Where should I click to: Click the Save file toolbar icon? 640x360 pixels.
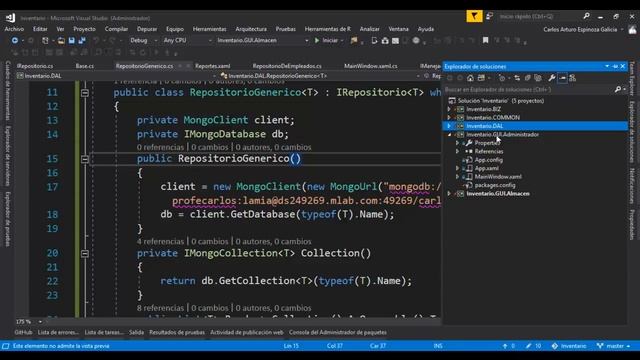[x=71, y=40]
